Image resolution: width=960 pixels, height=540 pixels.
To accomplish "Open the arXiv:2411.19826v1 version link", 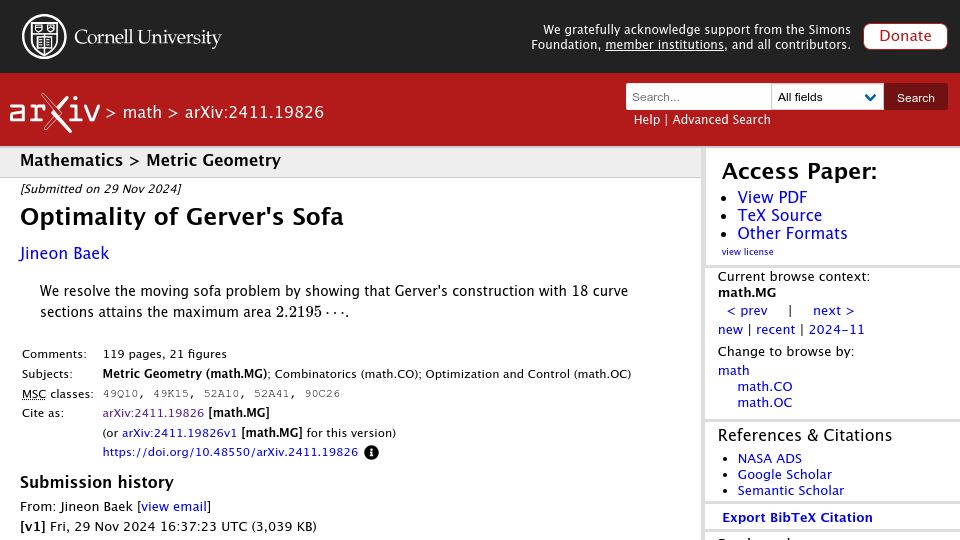I will coord(179,433).
